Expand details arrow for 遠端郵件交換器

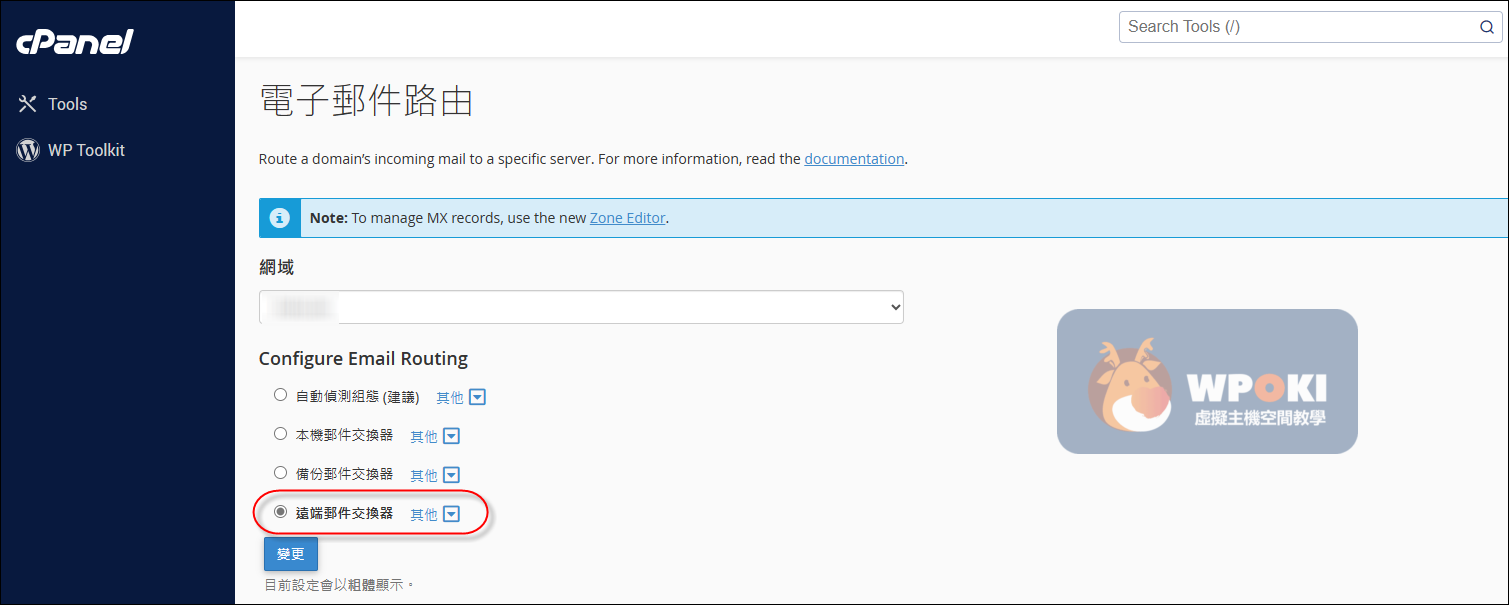coord(452,514)
